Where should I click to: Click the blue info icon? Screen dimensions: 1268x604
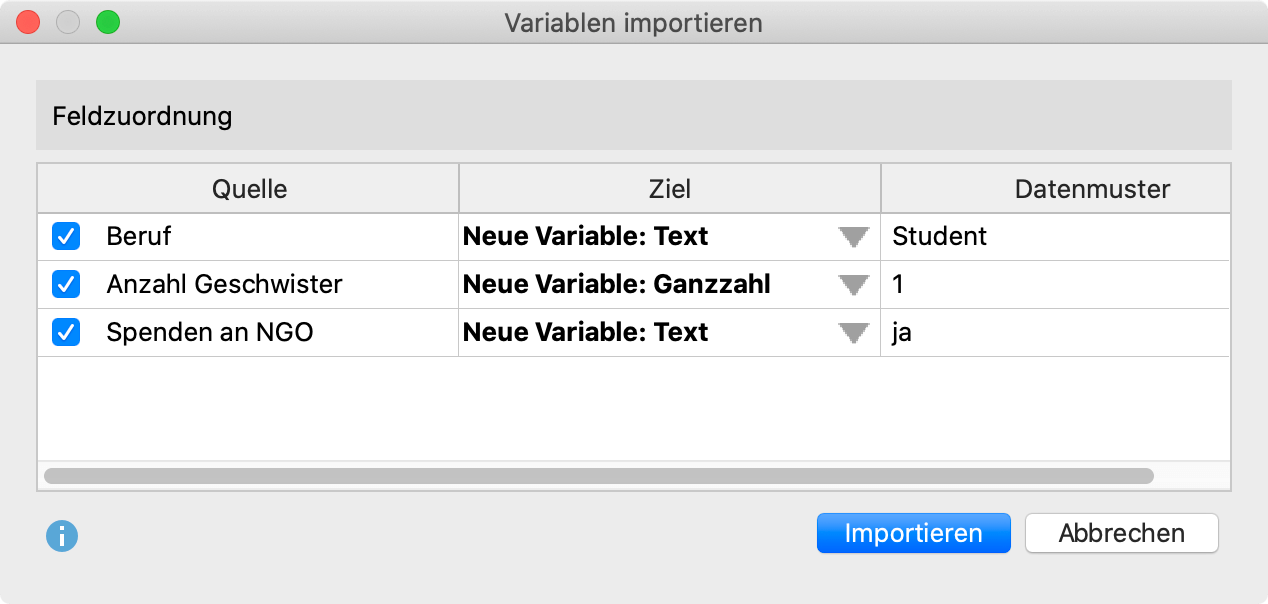click(62, 536)
